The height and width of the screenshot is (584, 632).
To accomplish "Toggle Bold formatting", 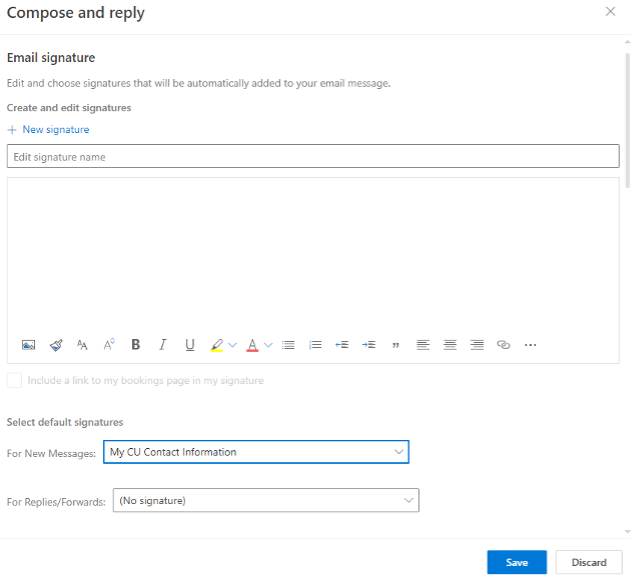I will (136, 345).
